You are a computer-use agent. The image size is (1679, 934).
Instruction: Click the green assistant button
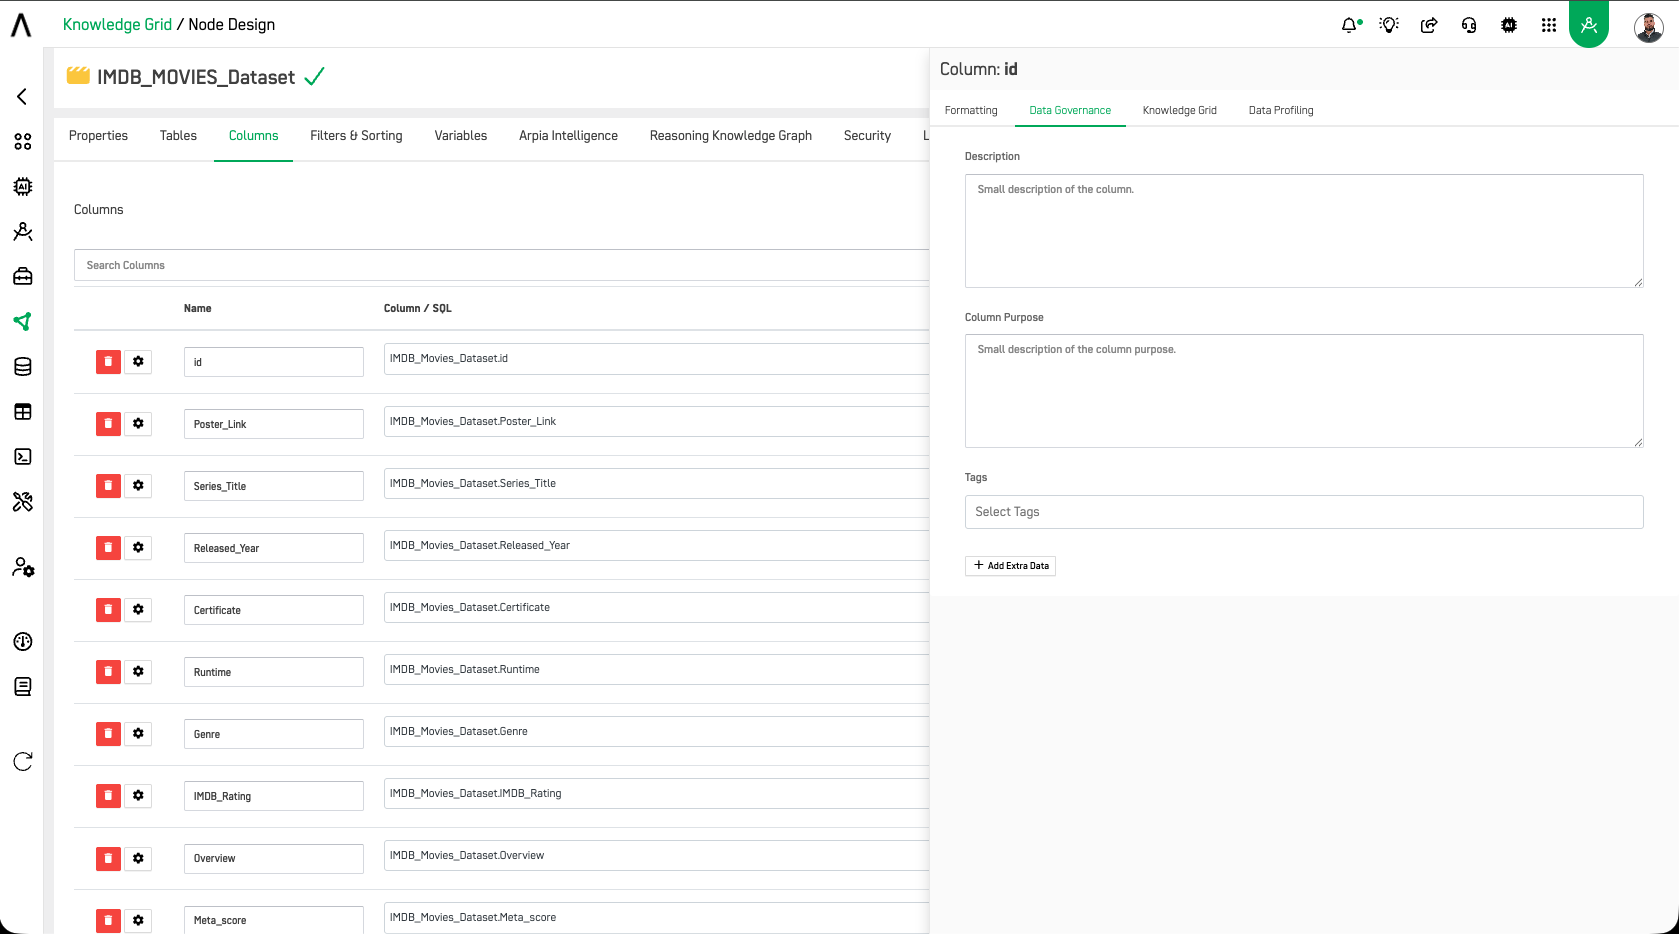pyautogui.click(x=1589, y=24)
